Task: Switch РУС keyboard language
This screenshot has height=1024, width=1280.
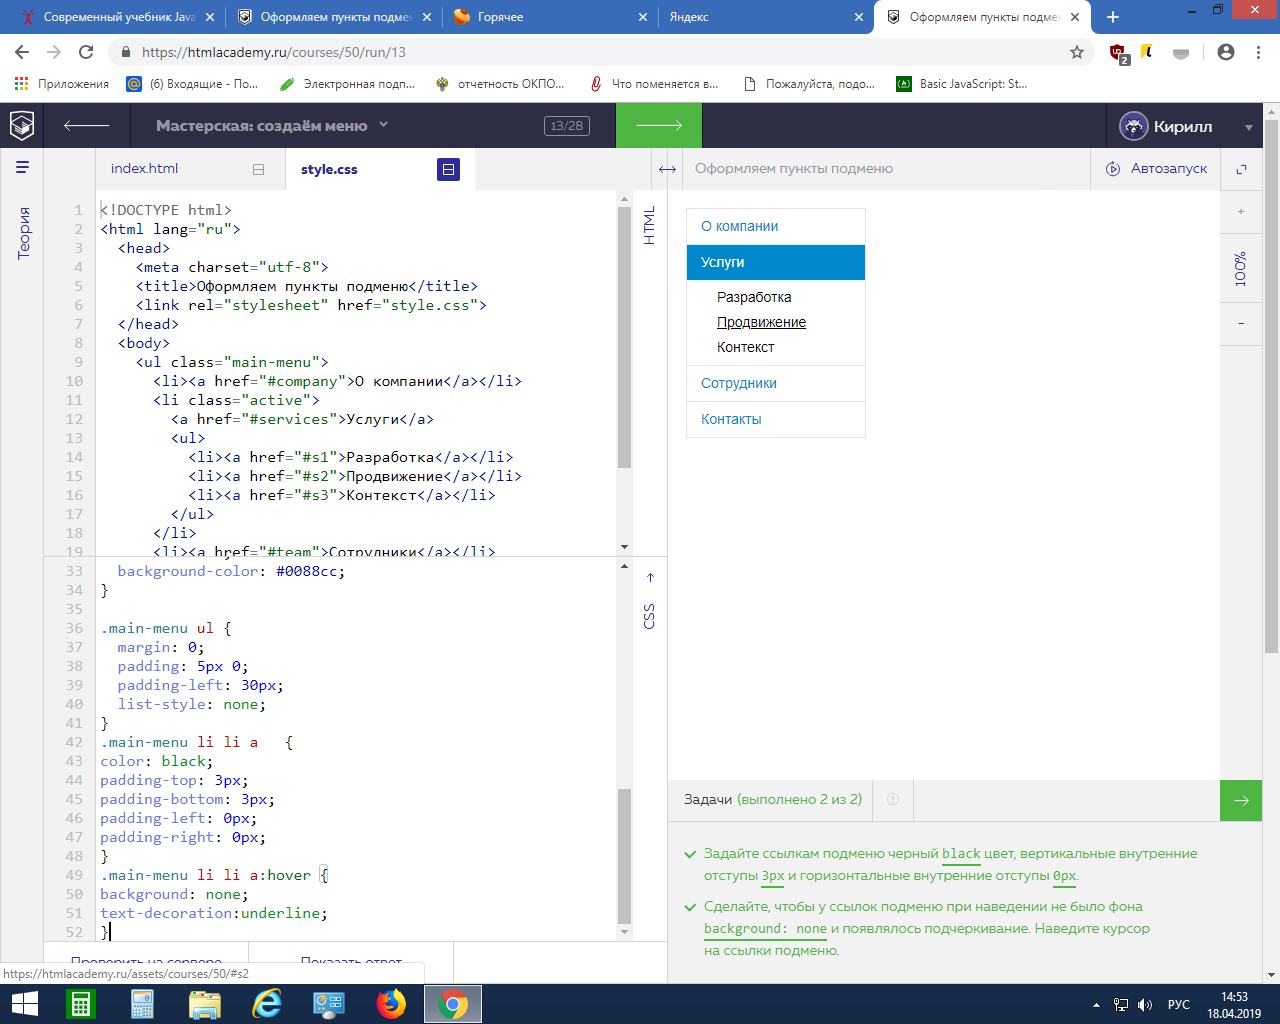Action: [1179, 1005]
